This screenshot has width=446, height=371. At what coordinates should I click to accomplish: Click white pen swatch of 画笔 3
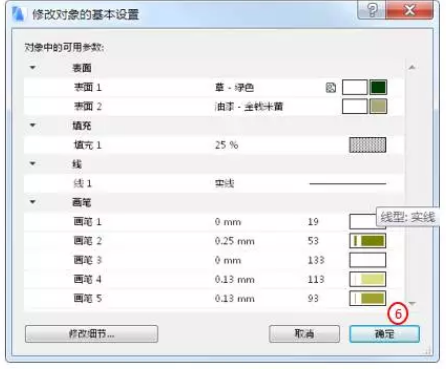click(x=368, y=260)
